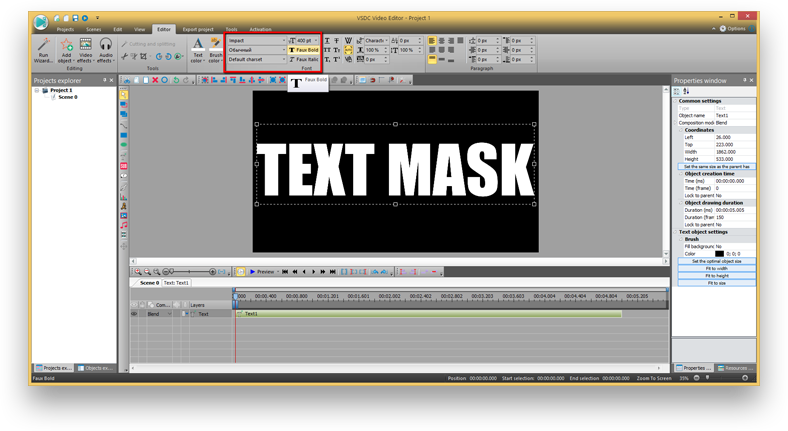Collapse the Project 1 tree node
788x431 pixels.
[x=37, y=90]
